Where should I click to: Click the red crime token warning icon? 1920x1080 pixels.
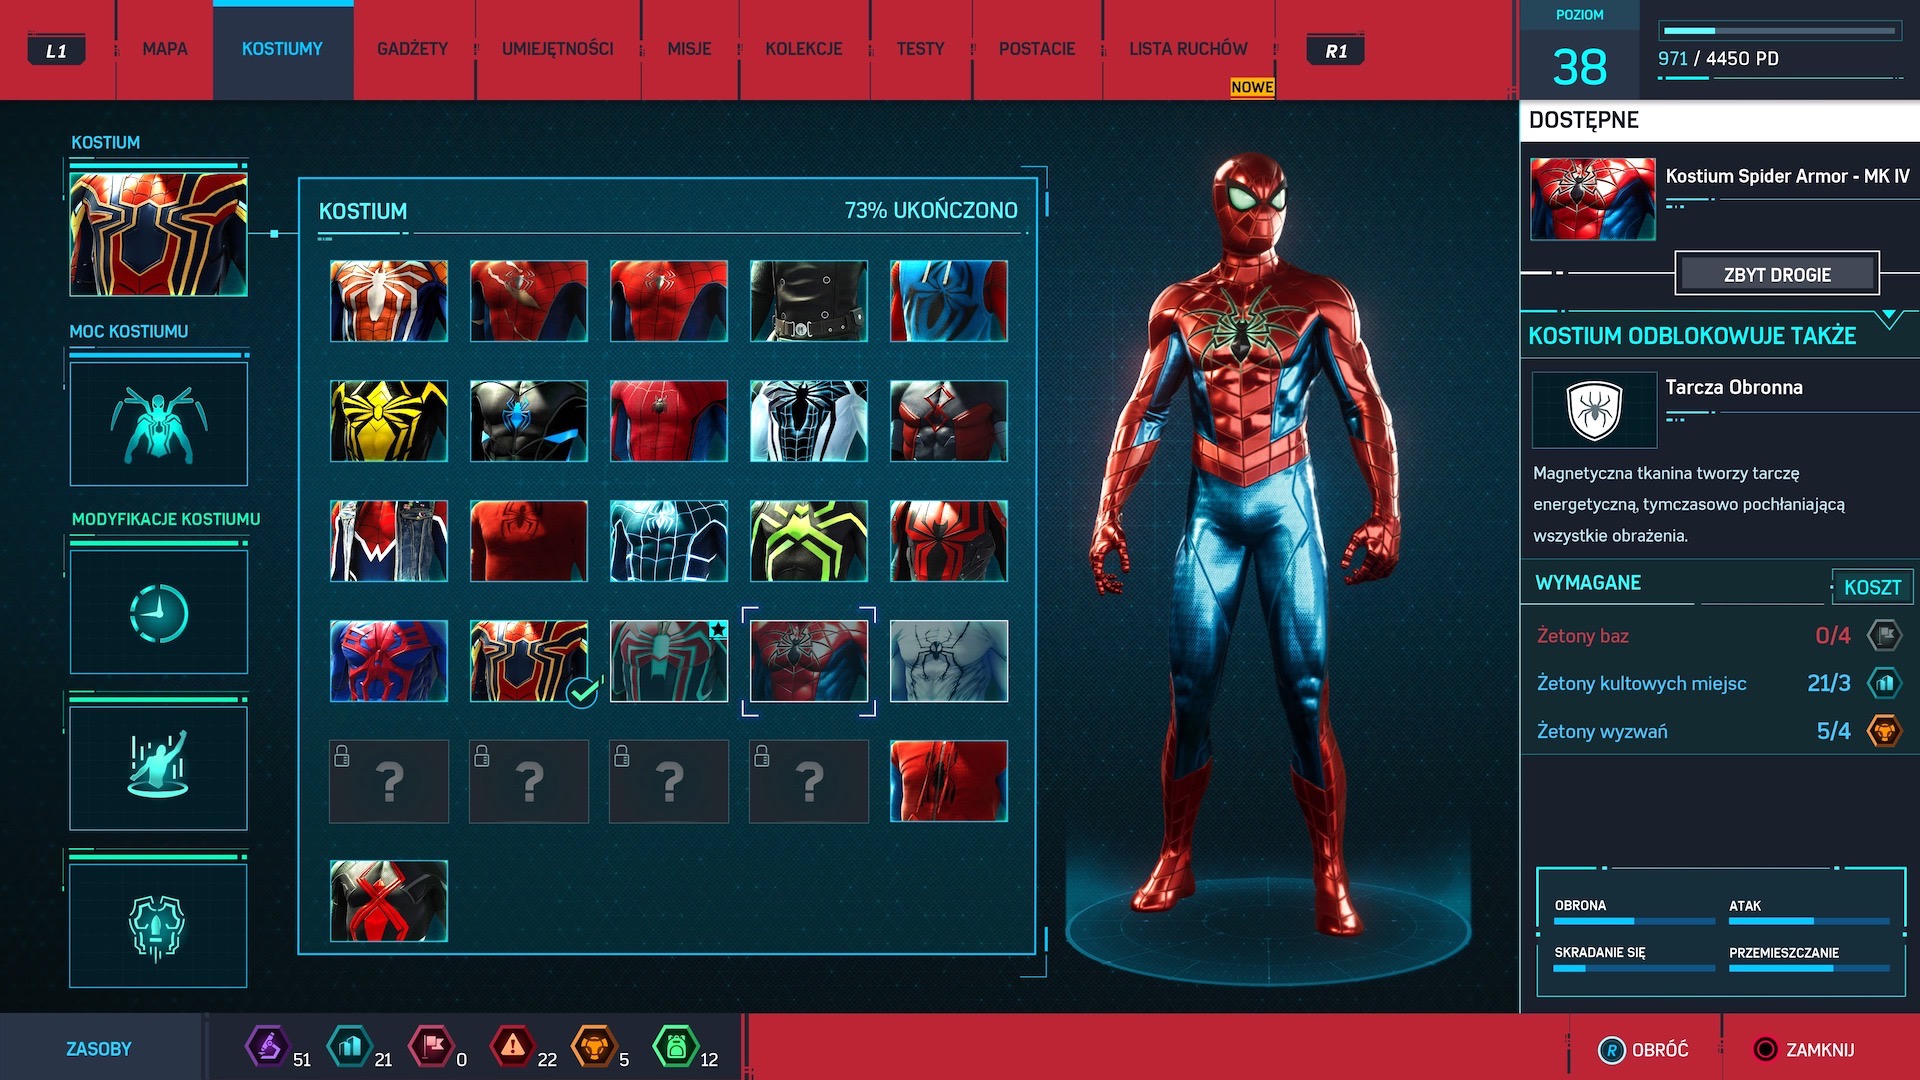pyautogui.click(x=512, y=1047)
